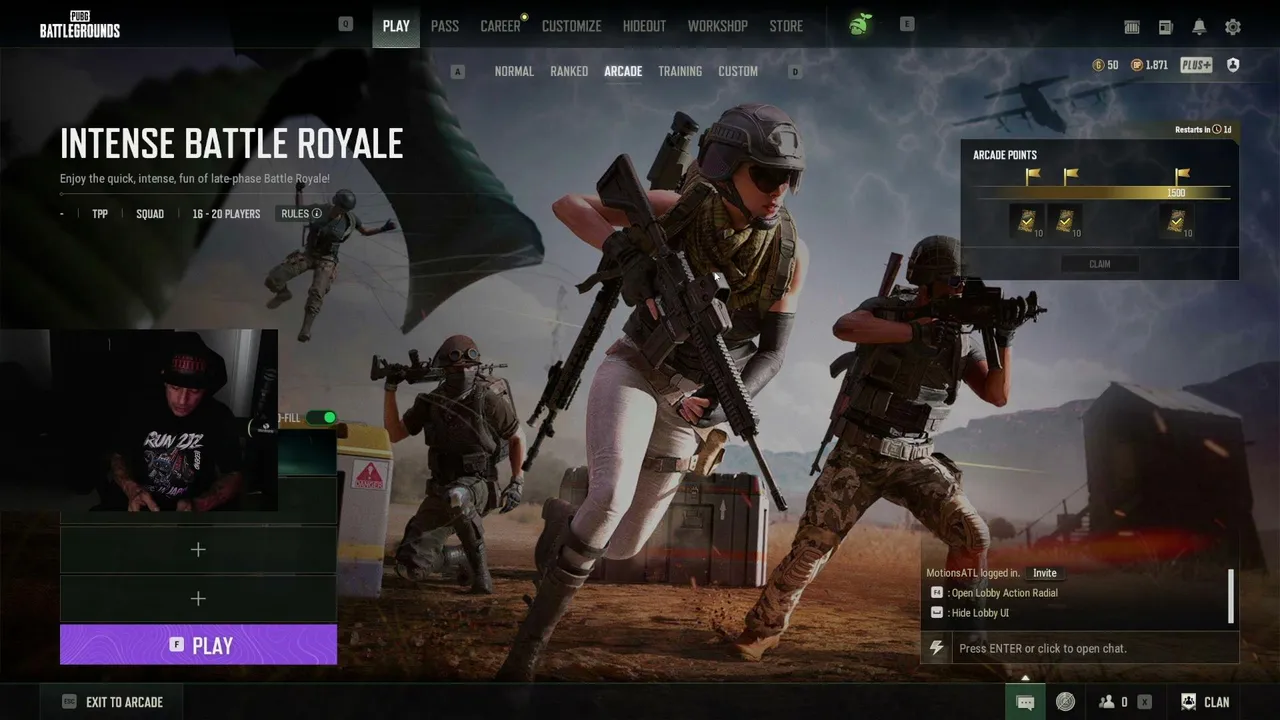This screenshot has height=720, width=1280.
Task: Click the "ARCADE POINTS" heading
Action: coord(1005,155)
